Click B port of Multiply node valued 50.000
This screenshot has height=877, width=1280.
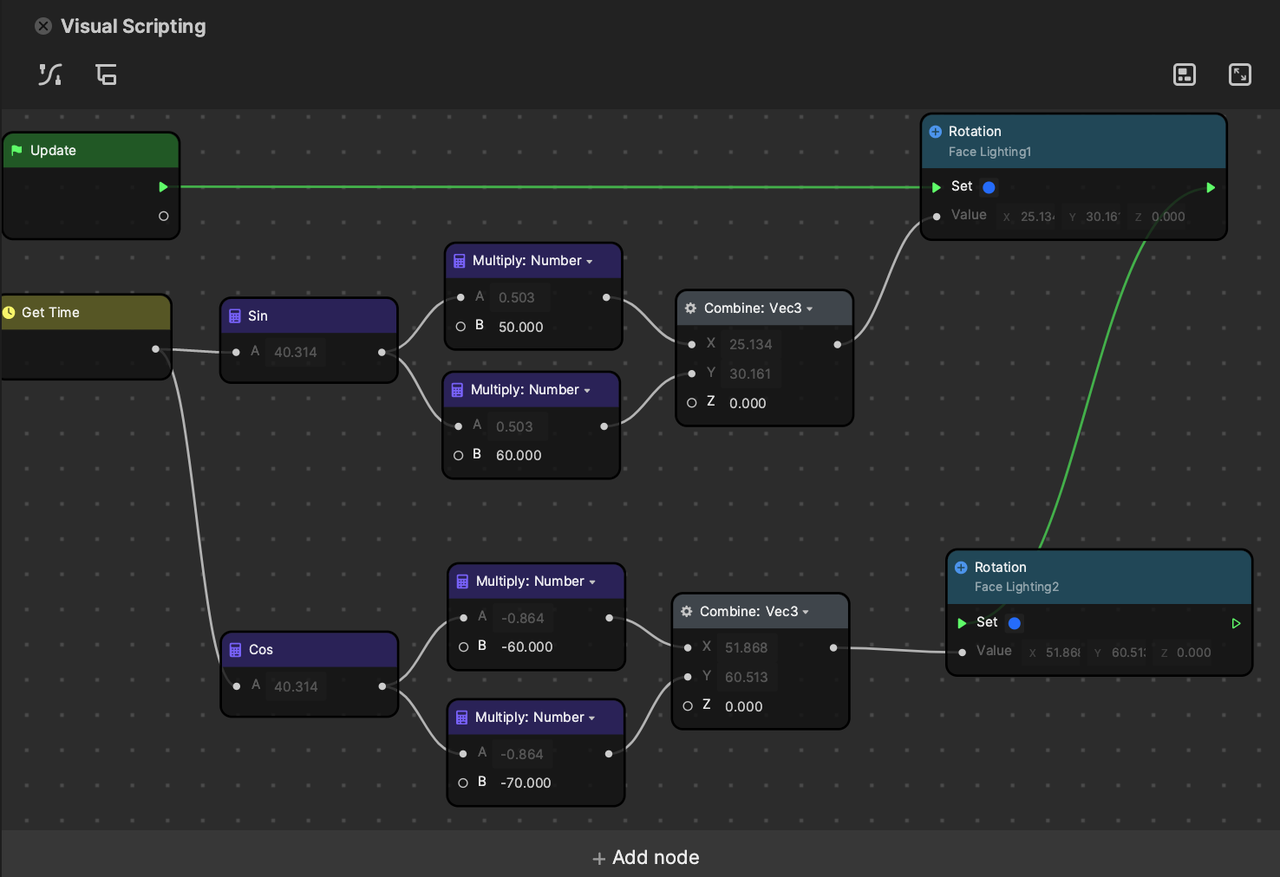coord(461,326)
